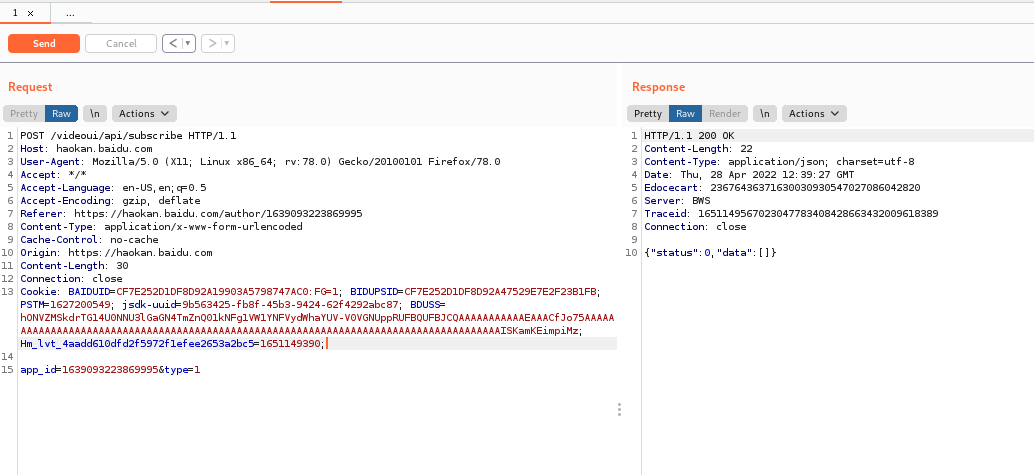The width and height of the screenshot is (1034, 475).
Task: Switch Request view to Pretty
Action: pos(24,114)
